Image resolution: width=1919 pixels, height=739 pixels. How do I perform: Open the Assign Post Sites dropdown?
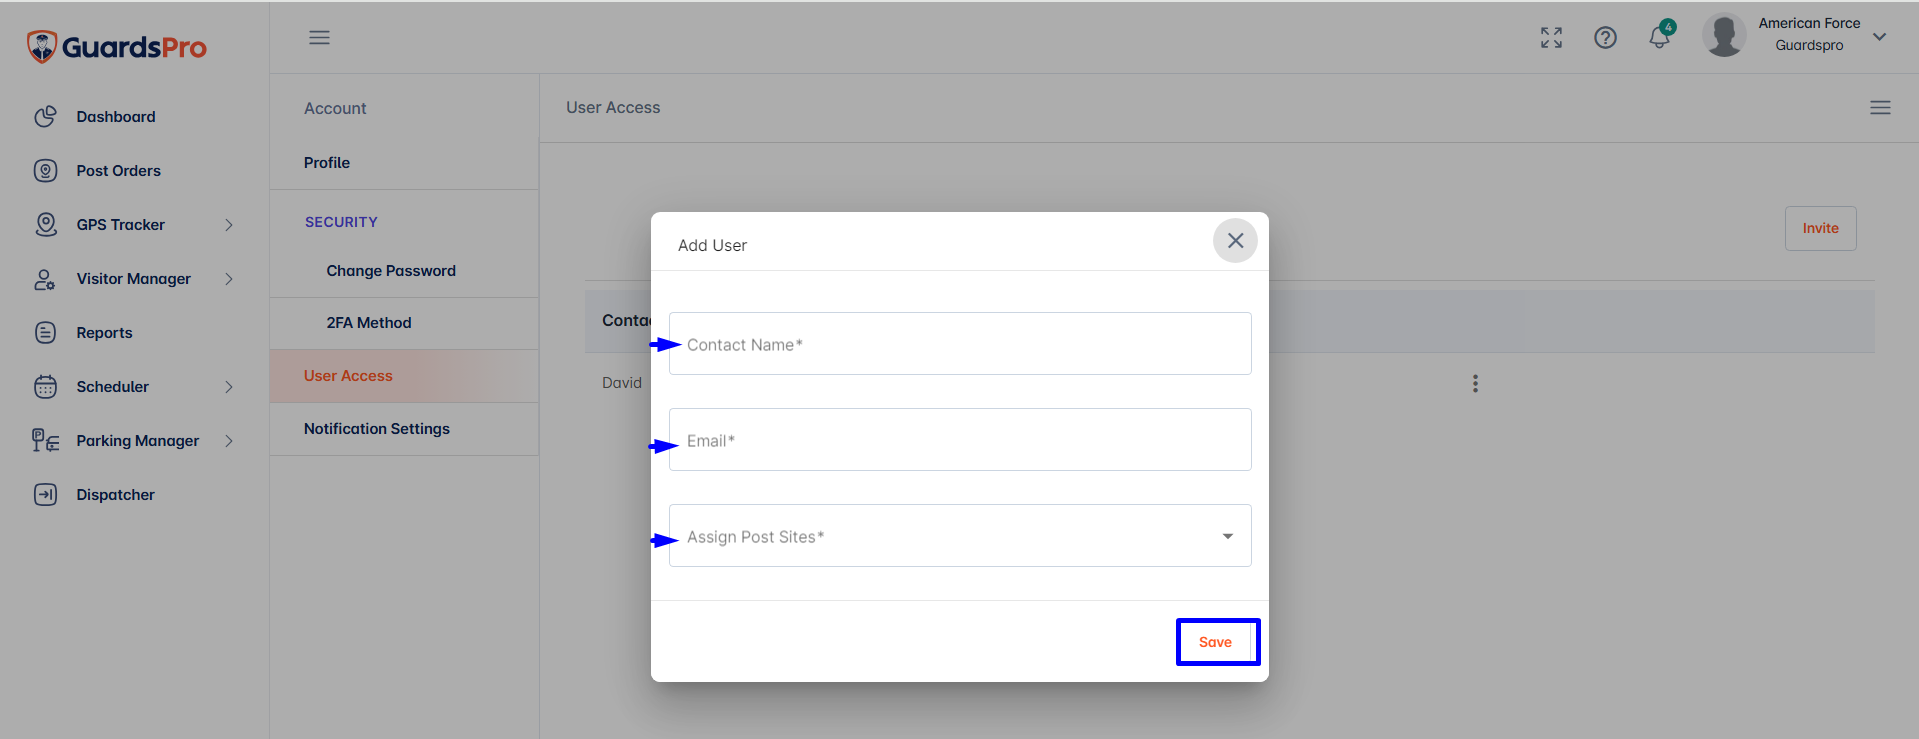pos(960,535)
